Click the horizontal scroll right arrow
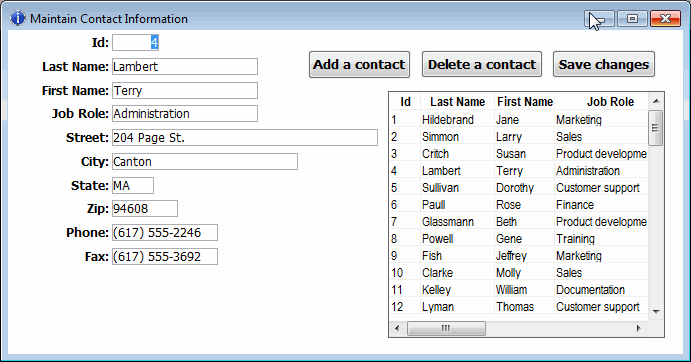This screenshot has width=691, height=362. (639, 328)
